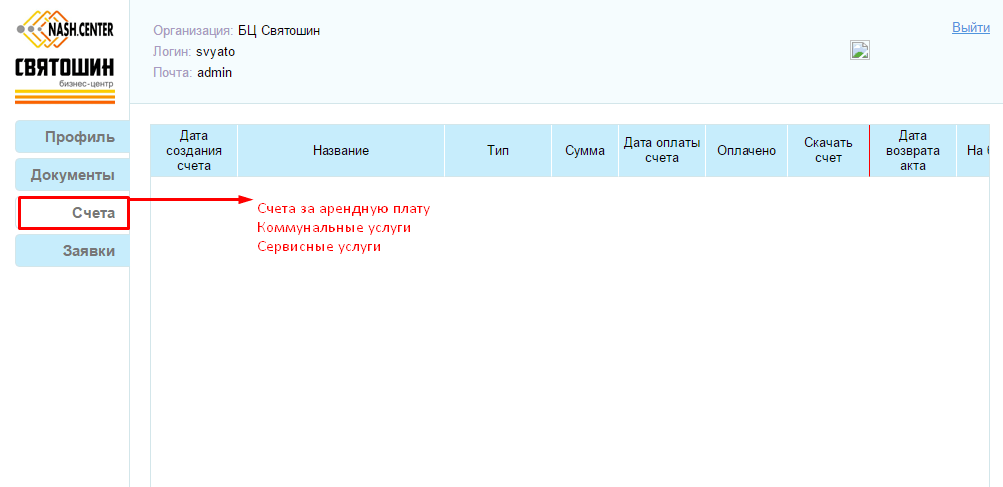1003x487 pixels.
Task: Click the Почта value admin
Action: point(214,73)
